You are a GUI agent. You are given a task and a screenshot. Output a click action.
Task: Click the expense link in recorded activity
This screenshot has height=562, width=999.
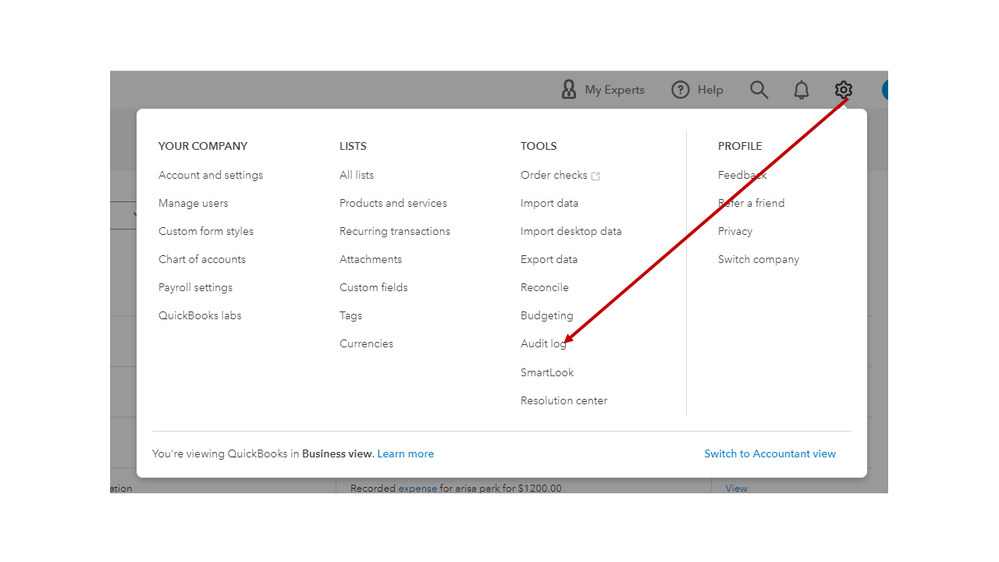coord(417,489)
